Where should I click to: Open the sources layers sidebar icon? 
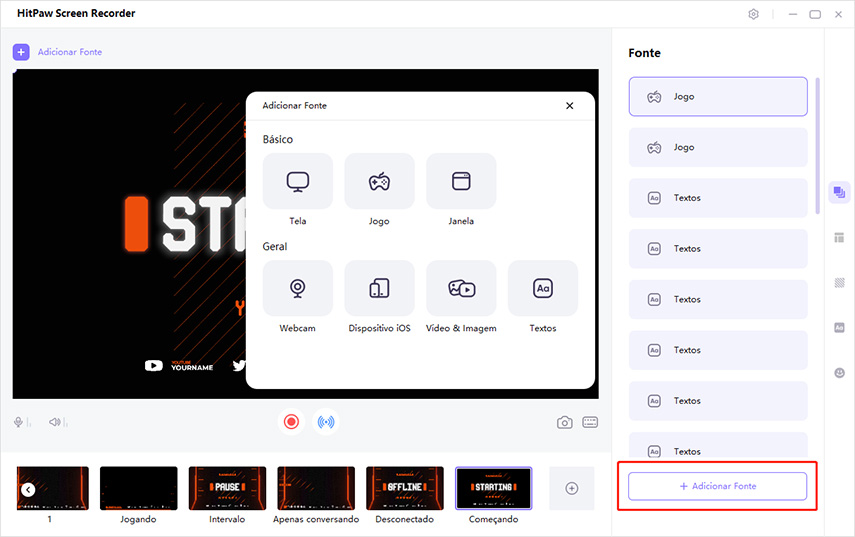point(839,192)
